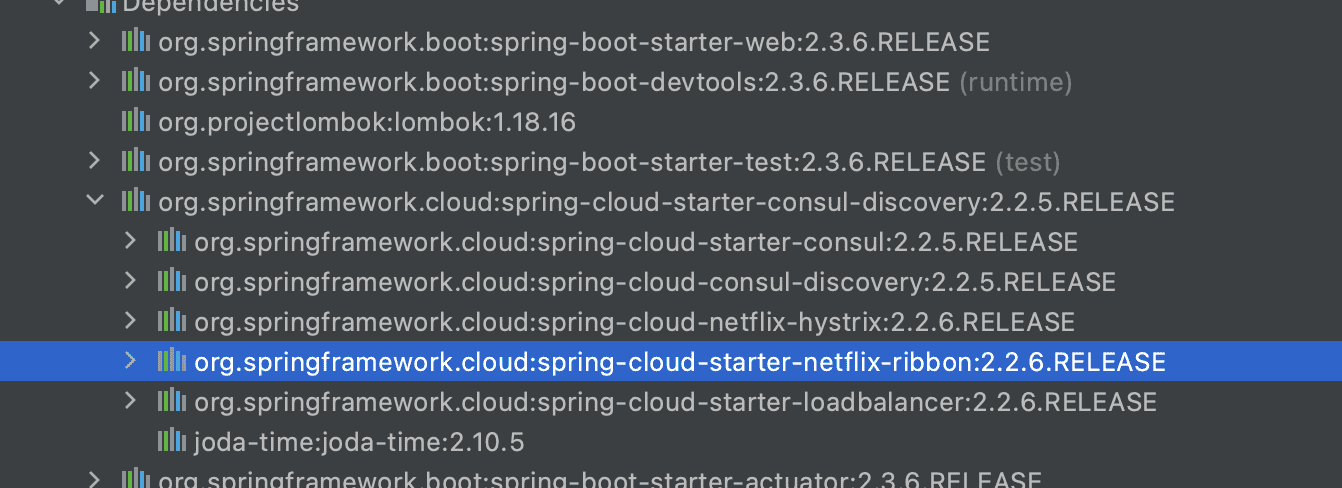Click the lombok dependency library icon
This screenshot has width=1342, height=488.
[135, 121]
